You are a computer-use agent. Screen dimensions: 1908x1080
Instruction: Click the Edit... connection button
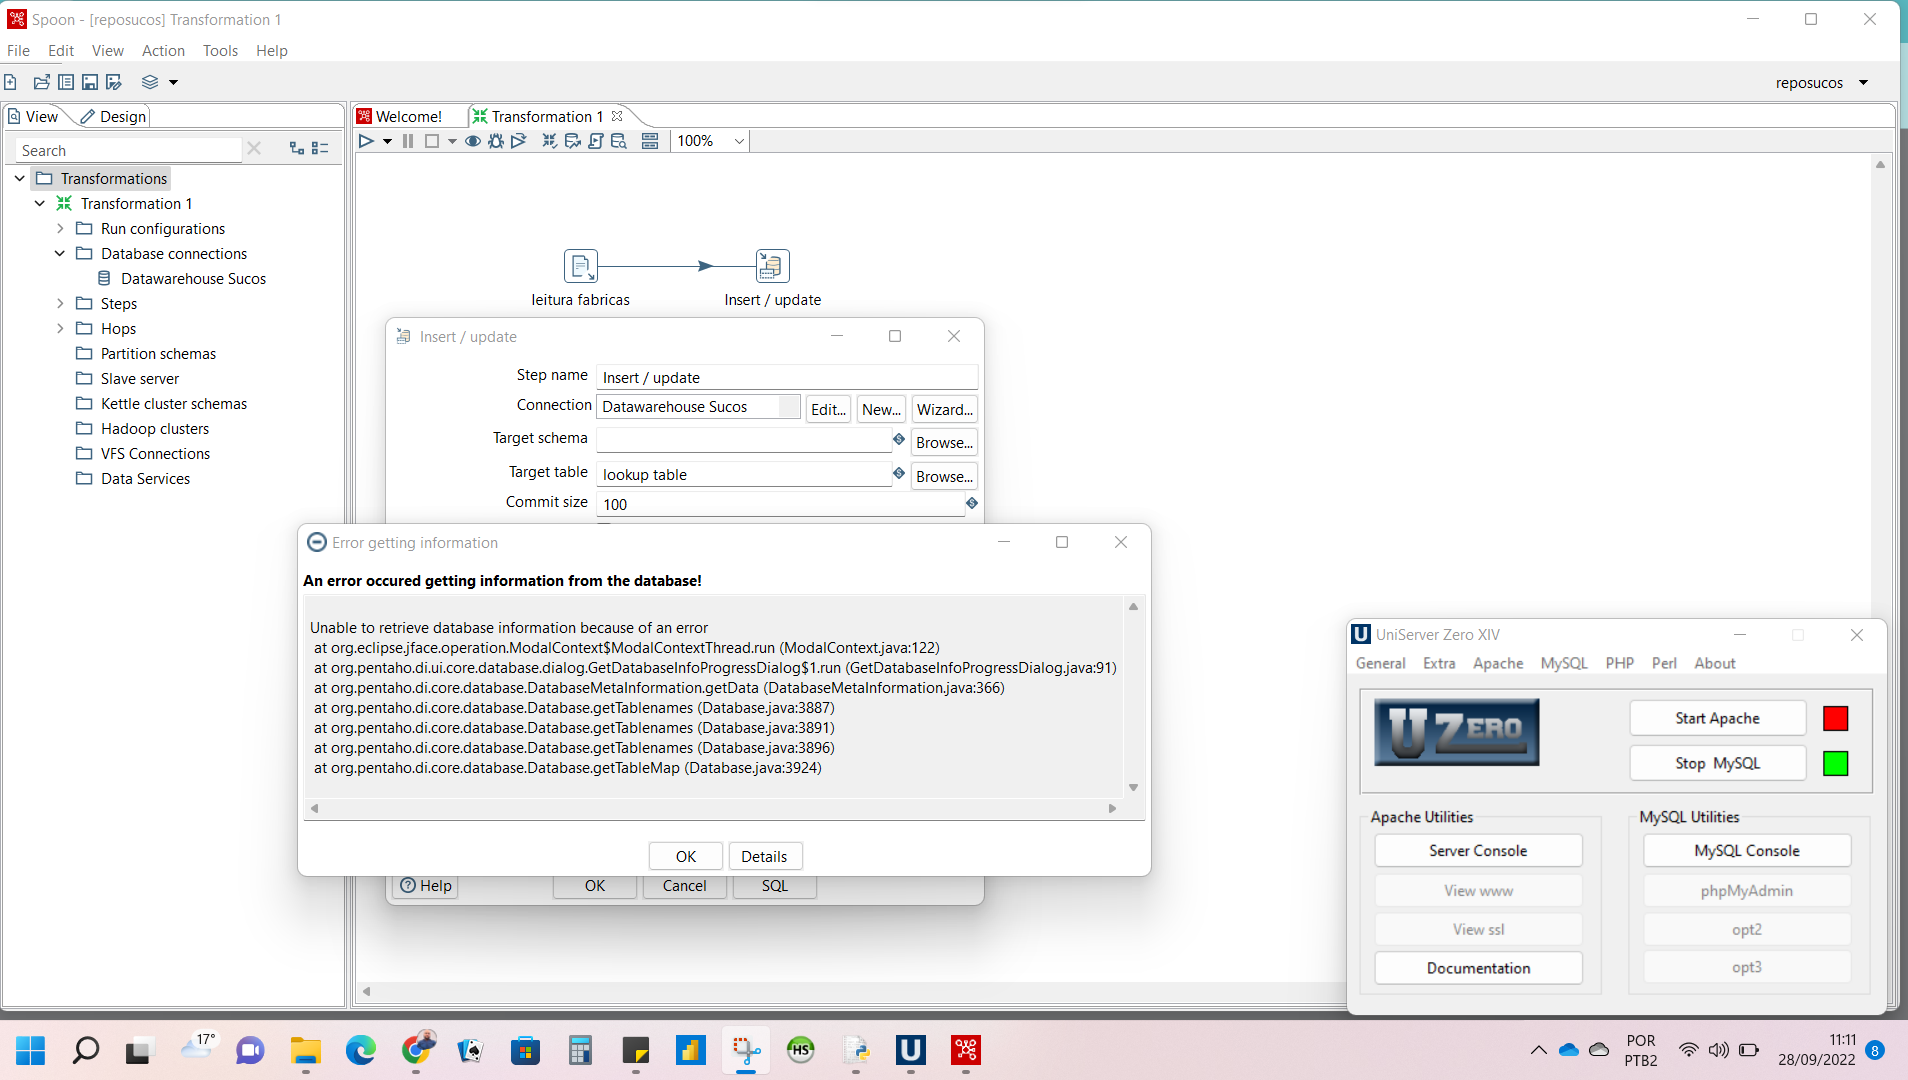coord(828,409)
